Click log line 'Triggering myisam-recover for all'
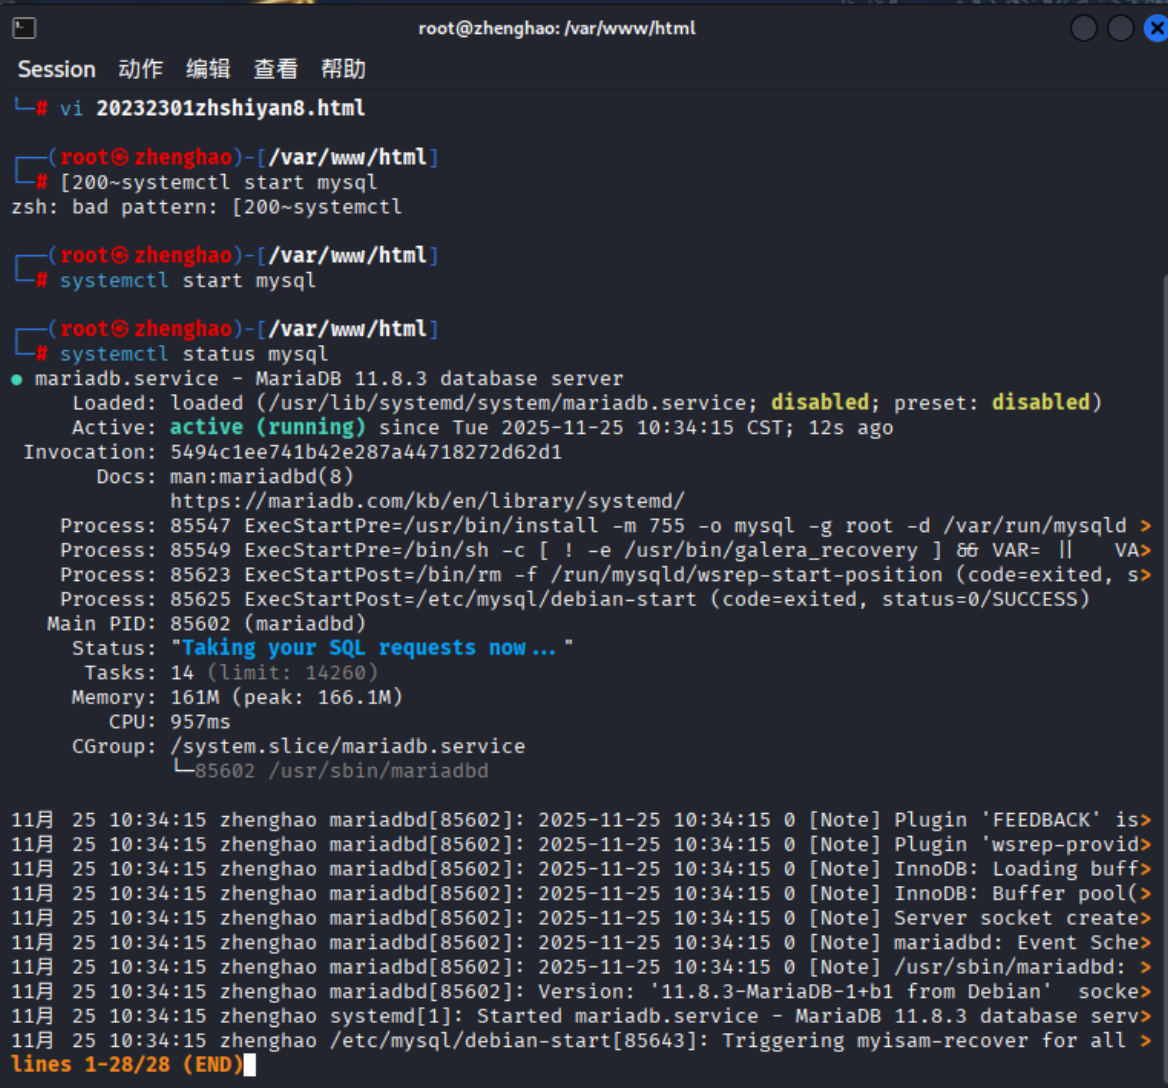This screenshot has height=1088, width=1168. [x=581, y=1041]
